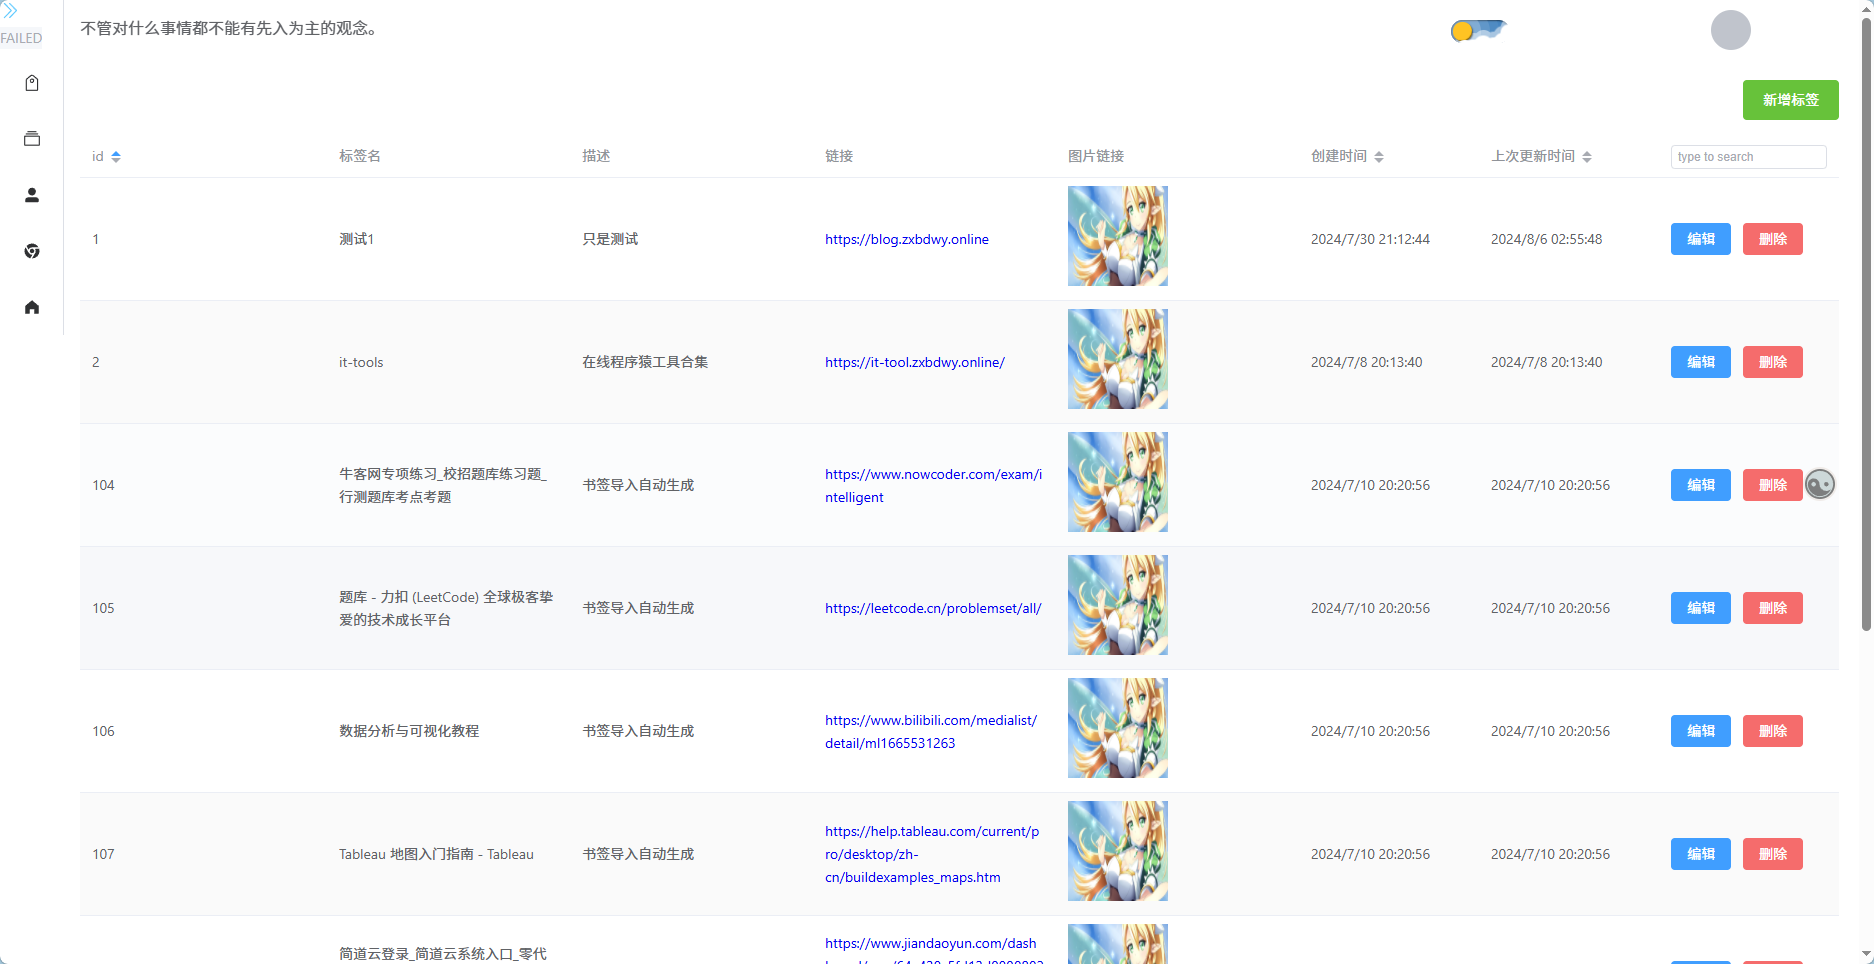Toggle the day/night theme switch
The height and width of the screenshot is (964, 1874).
pos(1478,30)
